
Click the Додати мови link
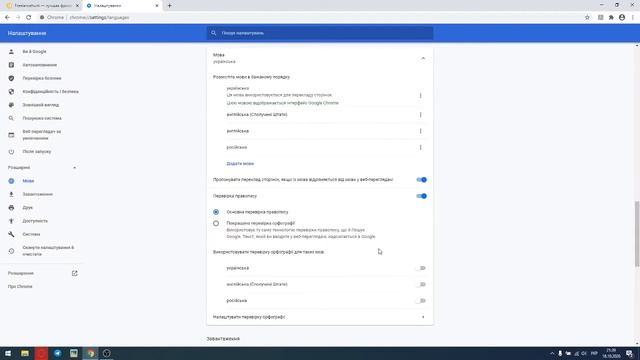[240, 164]
